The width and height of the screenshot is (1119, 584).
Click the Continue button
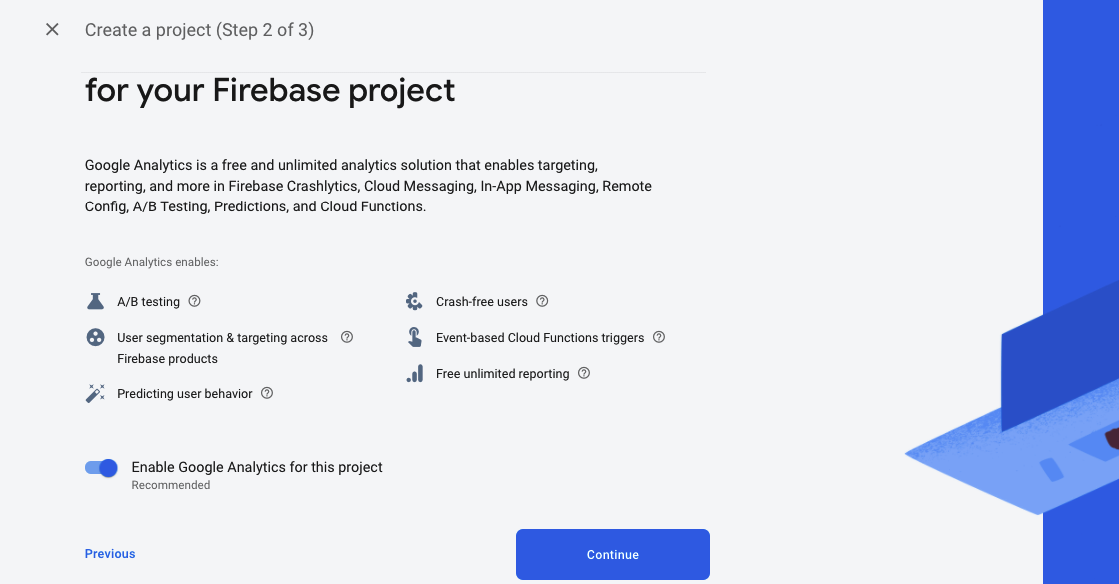tap(612, 555)
